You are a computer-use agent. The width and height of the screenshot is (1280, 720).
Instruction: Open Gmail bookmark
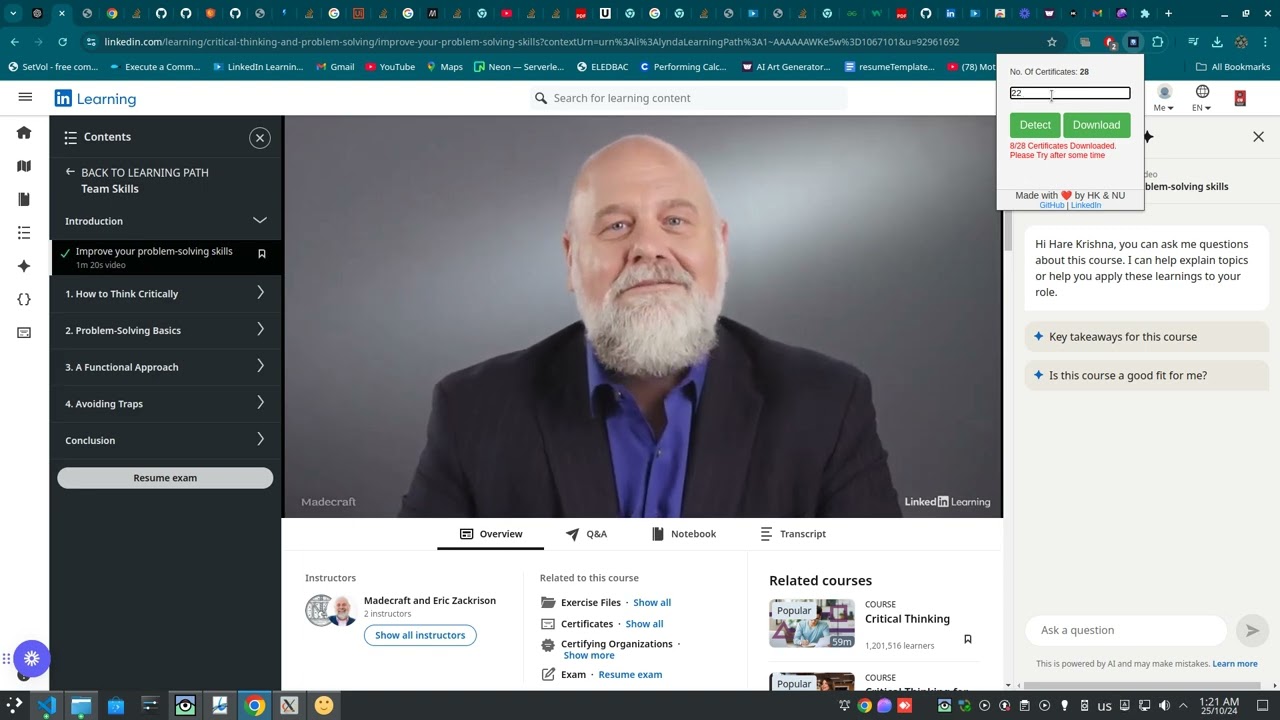click(x=334, y=67)
